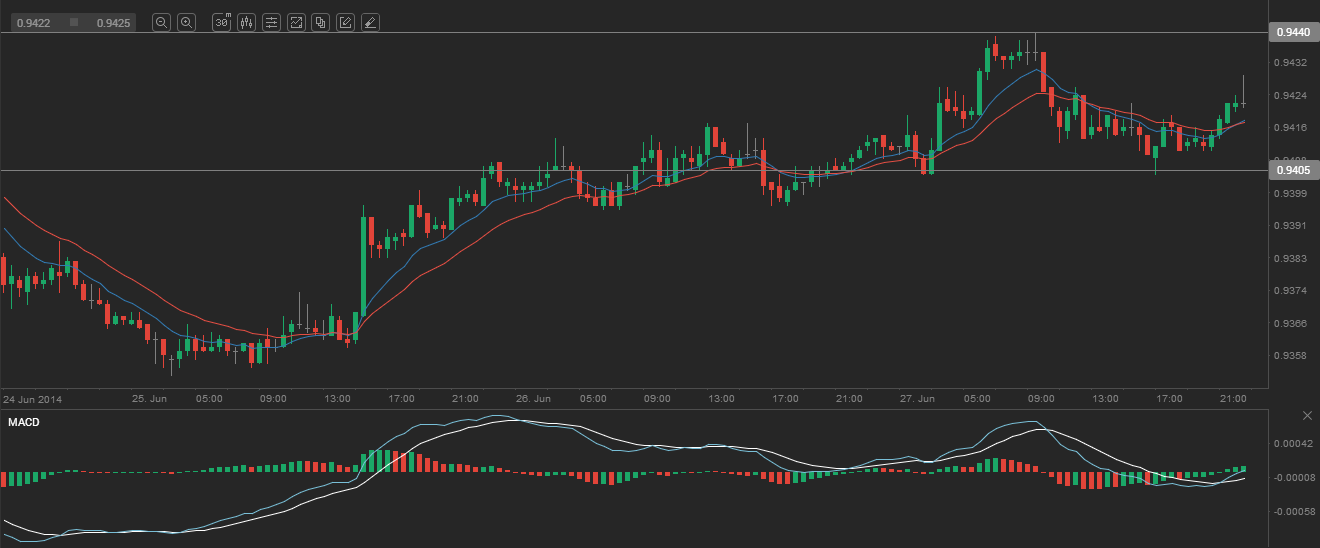Close the MACD indicator panel

pos(1307,415)
